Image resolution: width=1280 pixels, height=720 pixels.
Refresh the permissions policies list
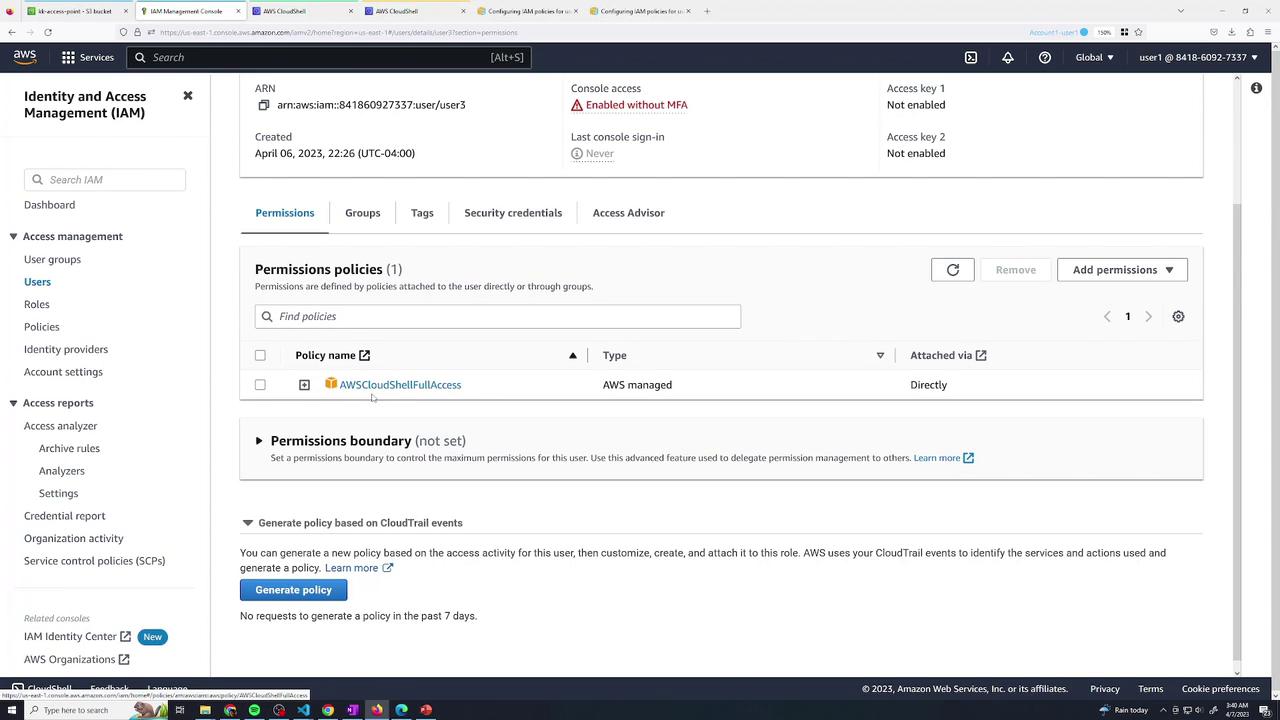[952, 270]
